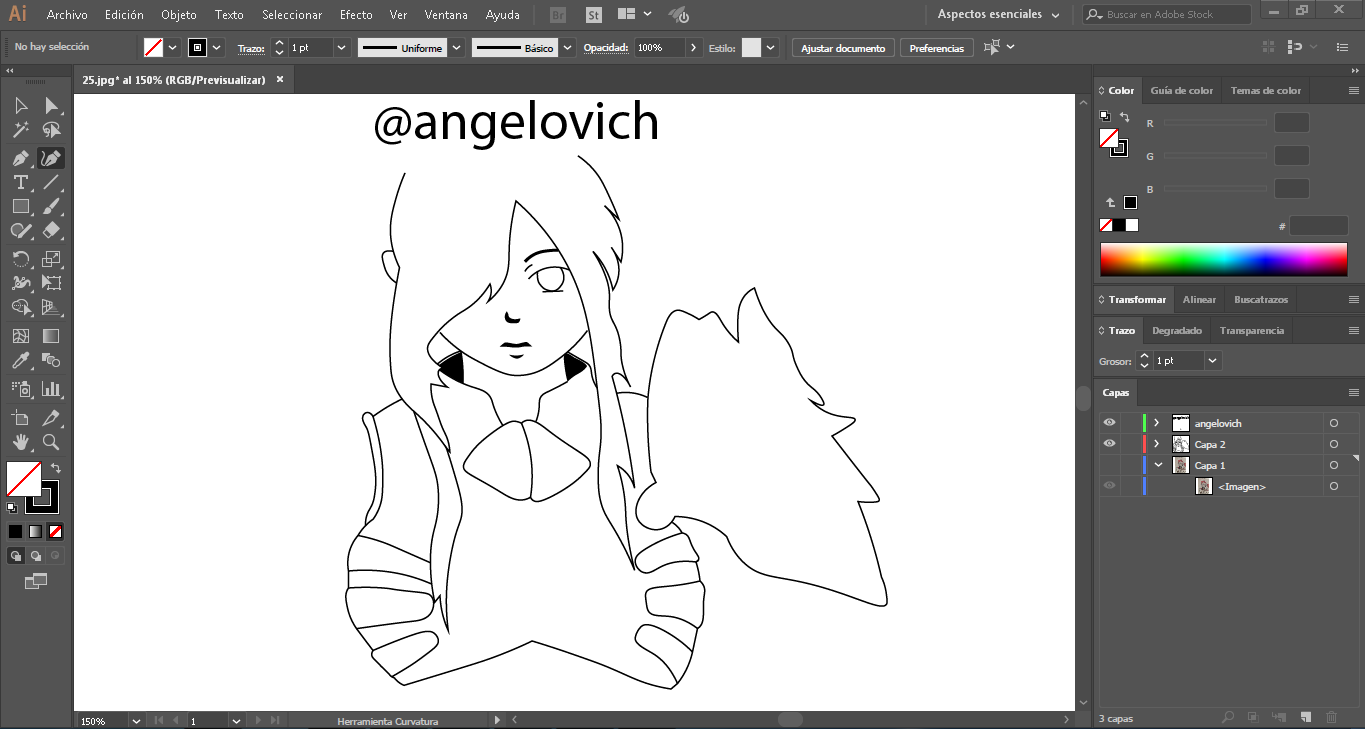
Task: Select the Slice tool
Action: click(51, 418)
